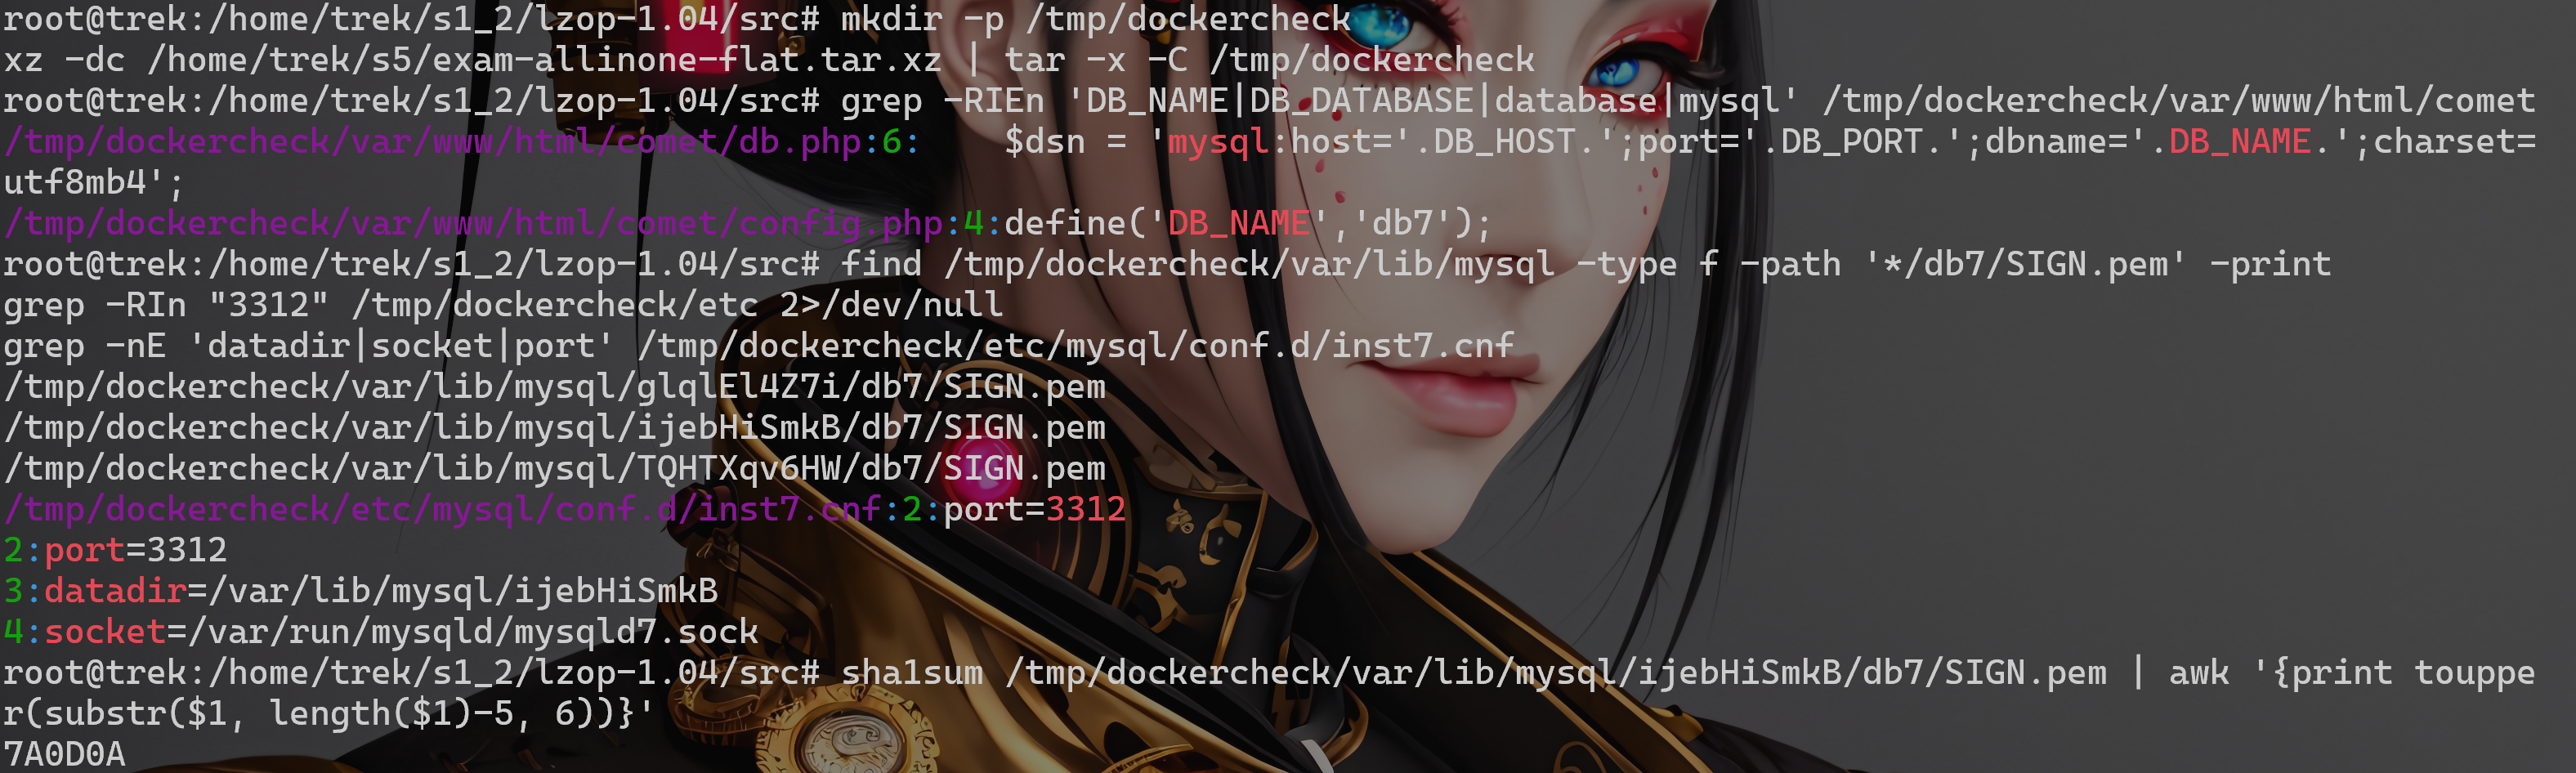2576x773 pixels.
Task: Click the red DB_NAME in define statement
Action: click(1239, 223)
